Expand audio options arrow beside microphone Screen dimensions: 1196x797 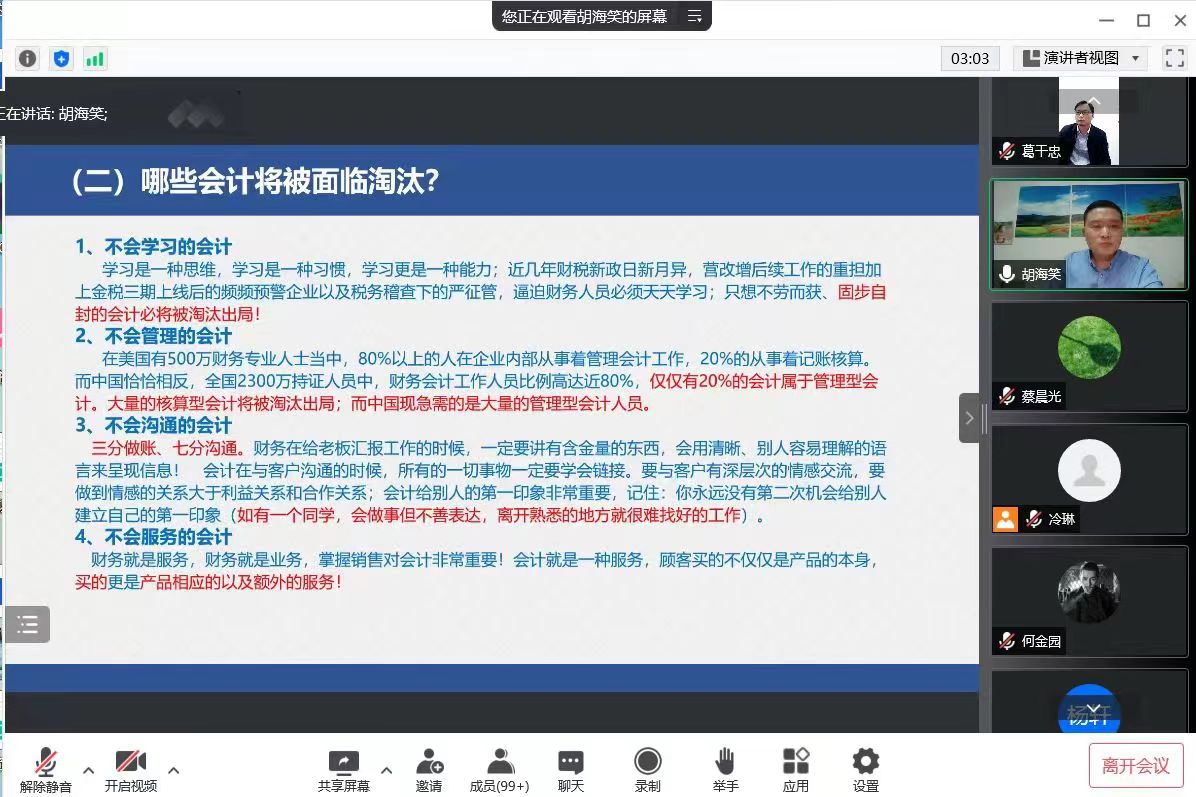pyautogui.click(x=88, y=770)
